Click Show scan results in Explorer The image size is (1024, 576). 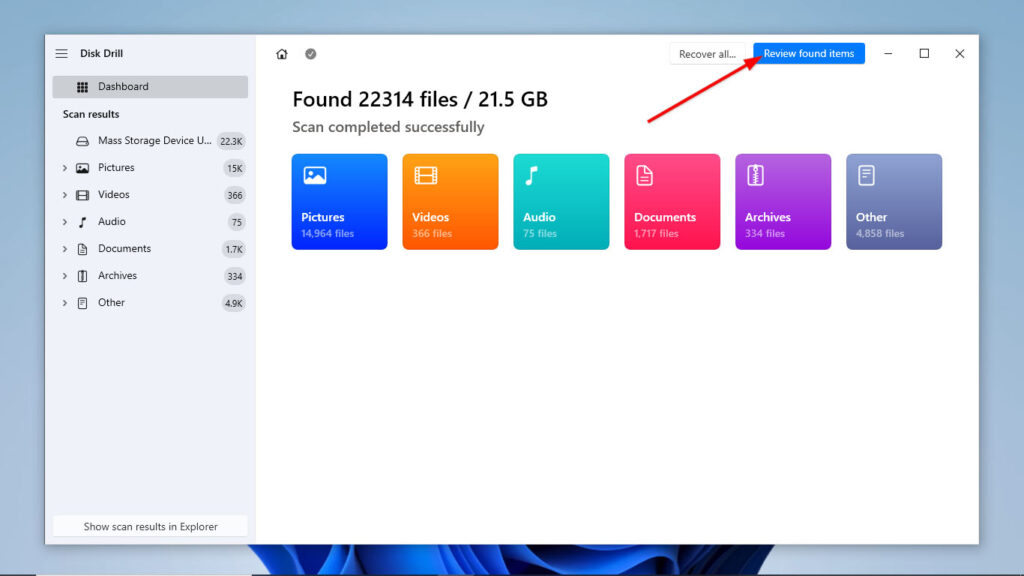click(149, 526)
